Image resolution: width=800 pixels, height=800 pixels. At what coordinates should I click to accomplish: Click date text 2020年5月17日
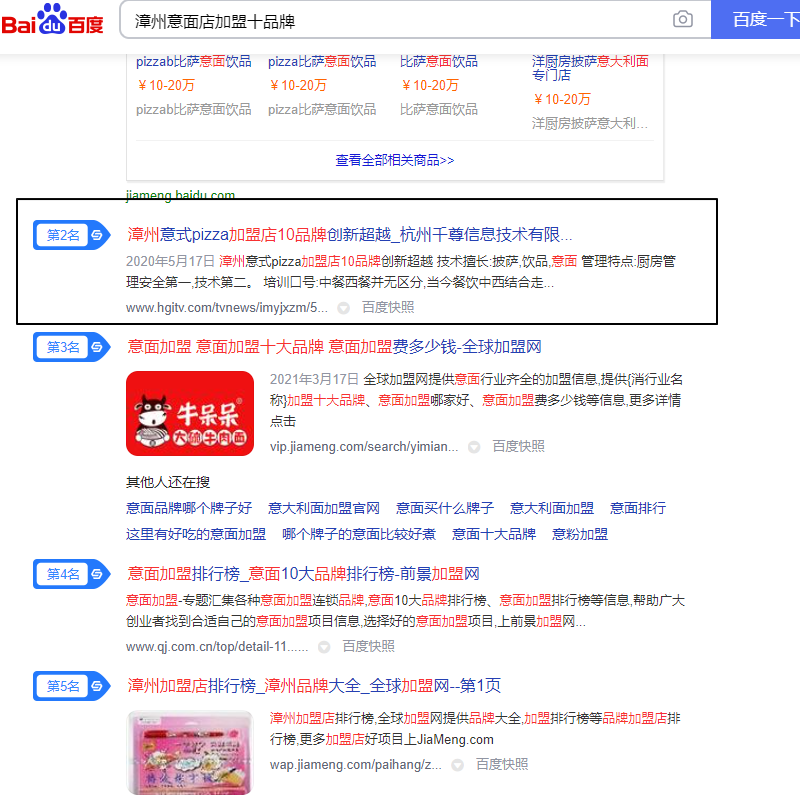click(x=170, y=261)
